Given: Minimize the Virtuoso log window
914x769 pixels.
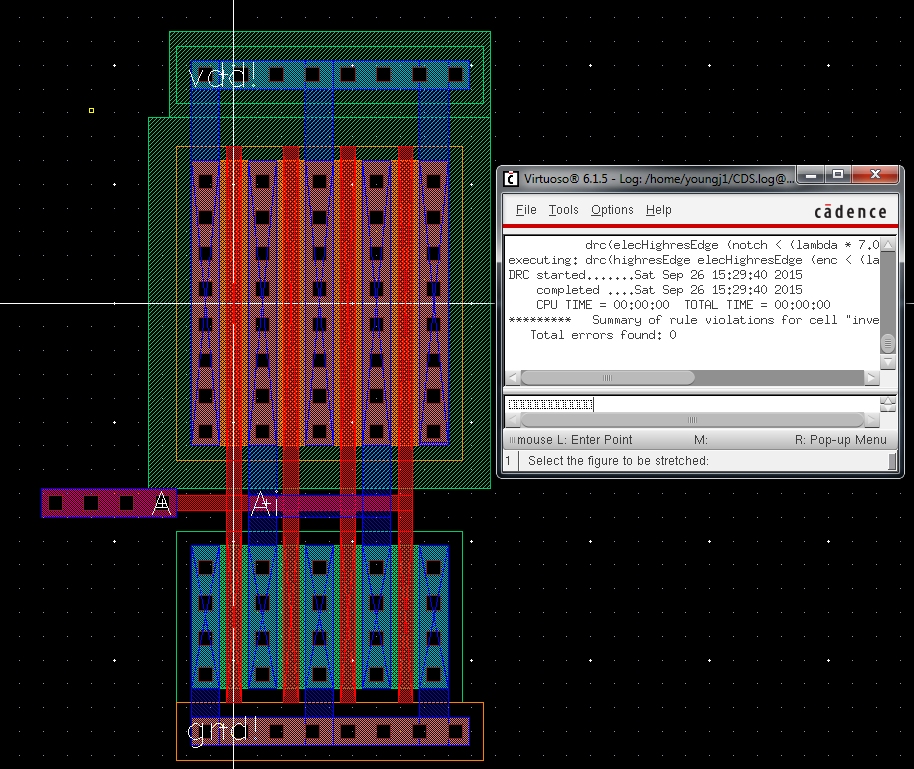Looking at the screenshot, I should [811, 176].
